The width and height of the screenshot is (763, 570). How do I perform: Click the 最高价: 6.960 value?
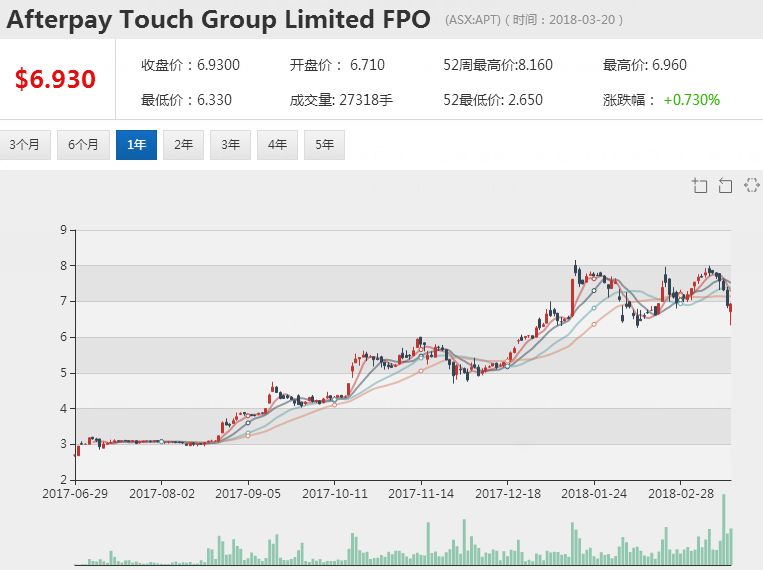645,65
